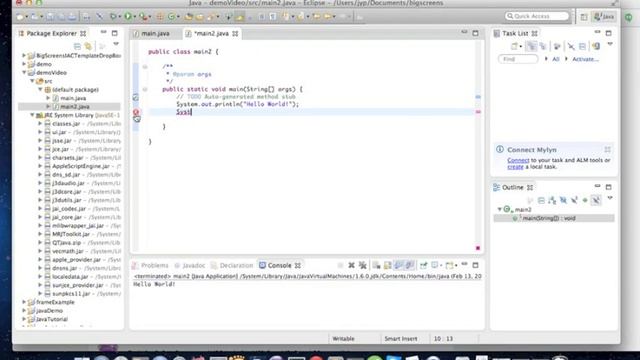This screenshot has width=640, height=360.
Task: Collapse the src folder
Action: point(32,81)
